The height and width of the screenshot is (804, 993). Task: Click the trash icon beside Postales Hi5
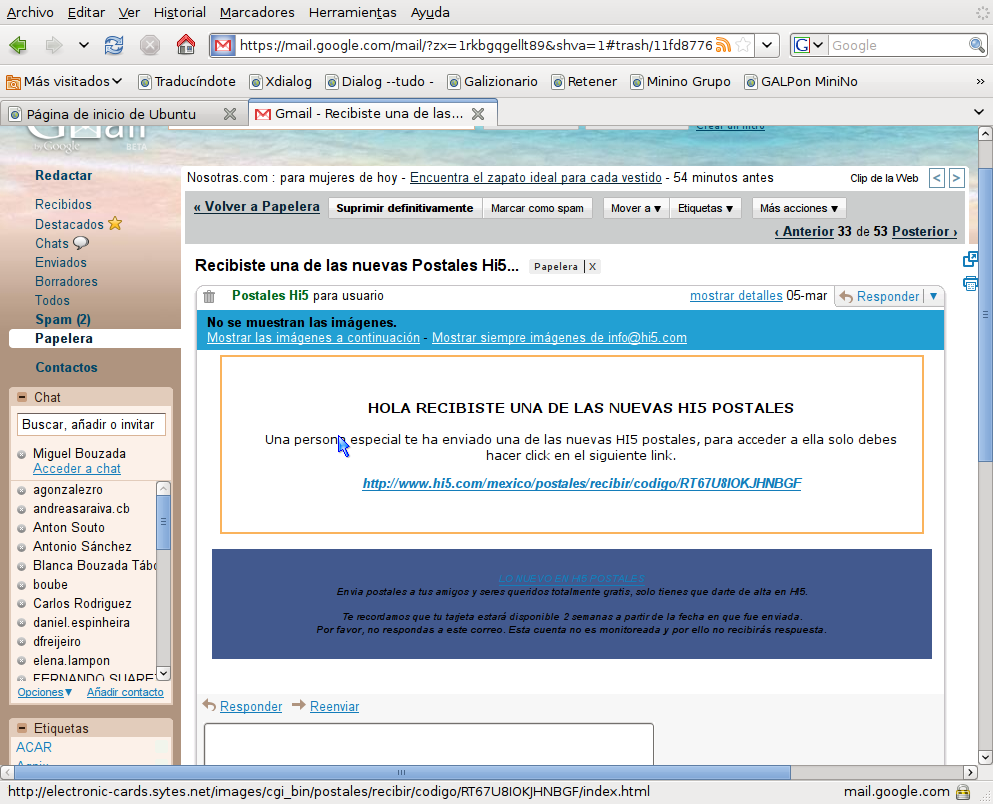pyautogui.click(x=209, y=296)
